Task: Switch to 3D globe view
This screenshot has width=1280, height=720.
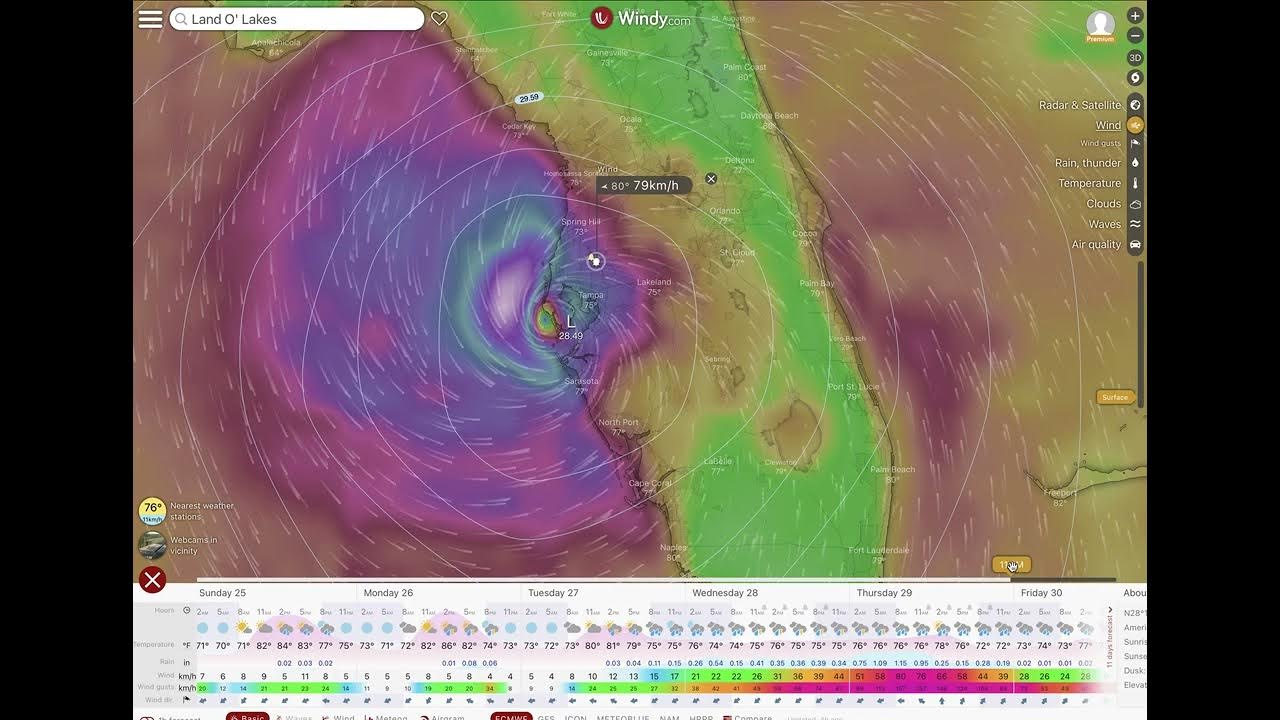Action: click(1135, 58)
